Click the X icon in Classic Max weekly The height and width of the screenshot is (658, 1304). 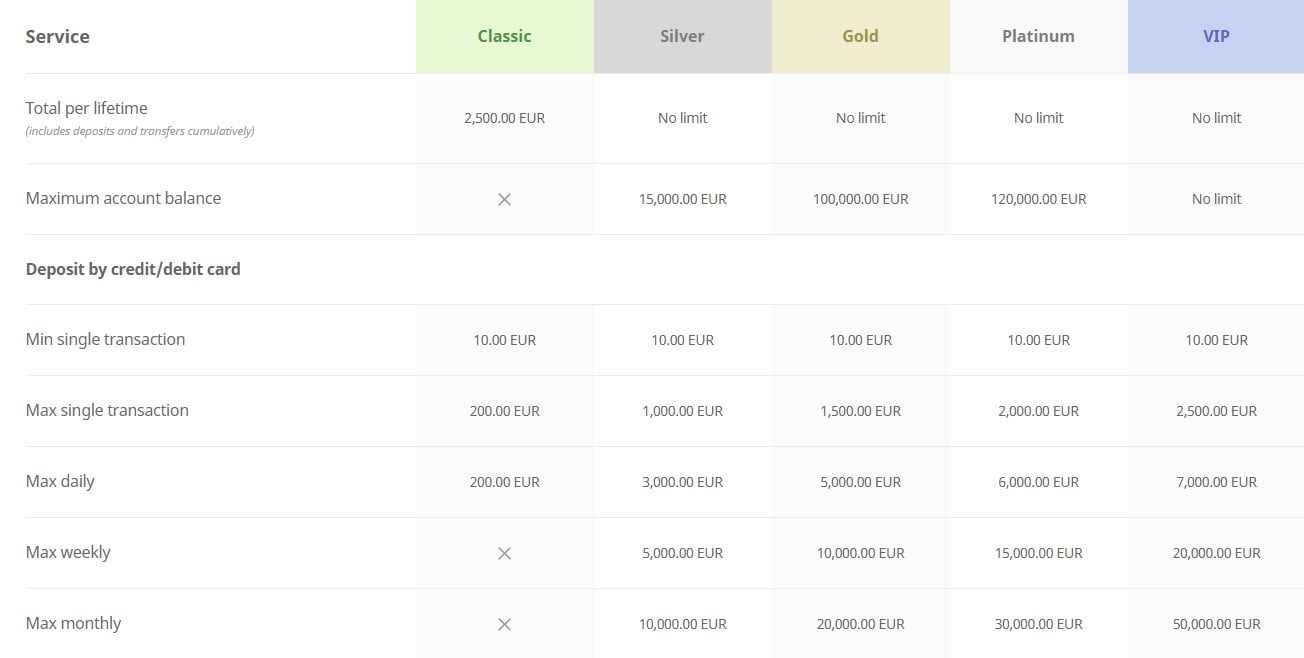tap(504, 553)
